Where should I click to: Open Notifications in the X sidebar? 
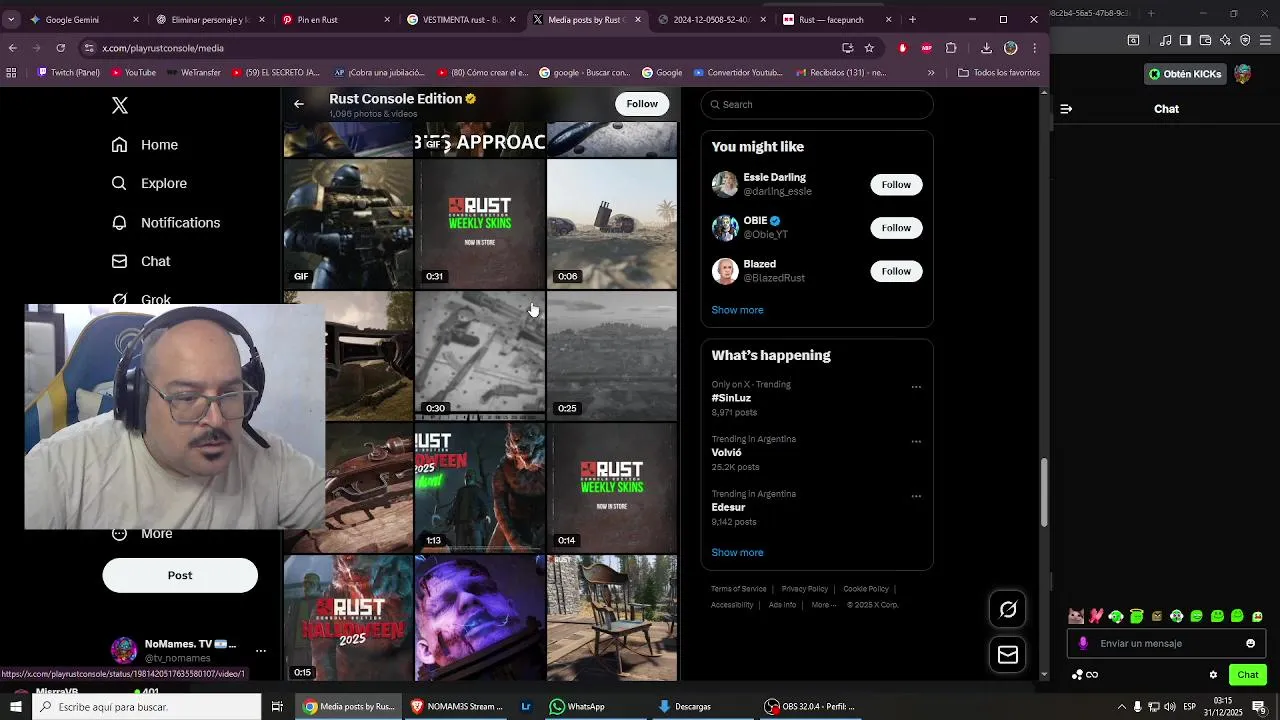(x=166, y=222)
